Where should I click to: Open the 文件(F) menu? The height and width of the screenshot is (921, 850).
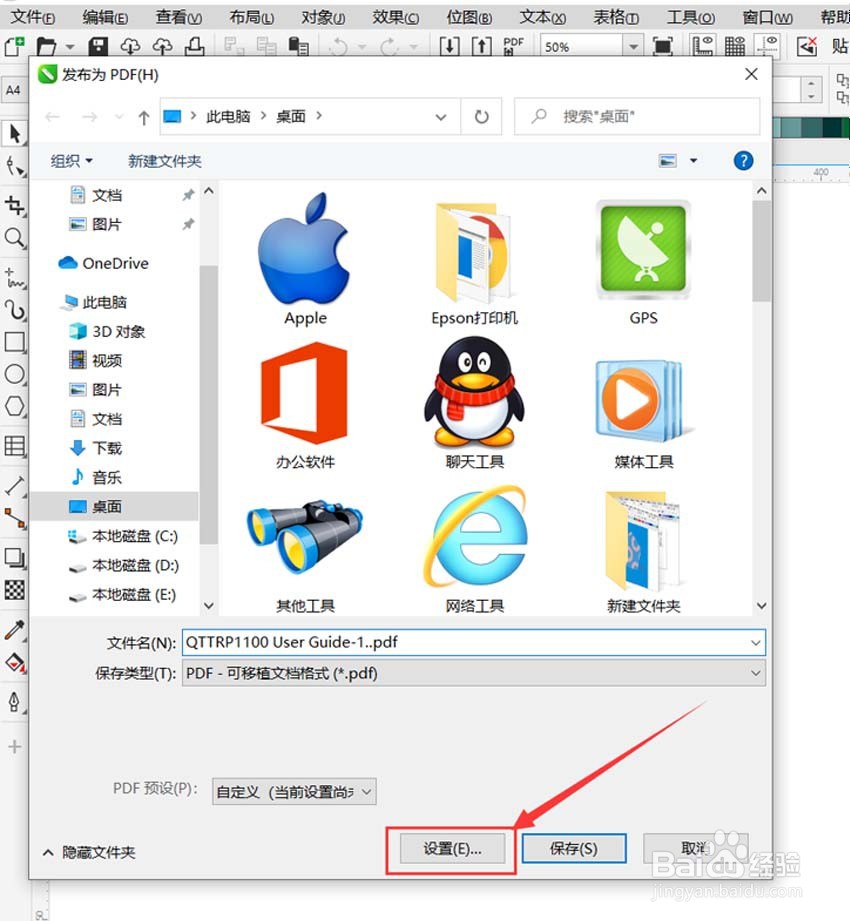point(33,18)
